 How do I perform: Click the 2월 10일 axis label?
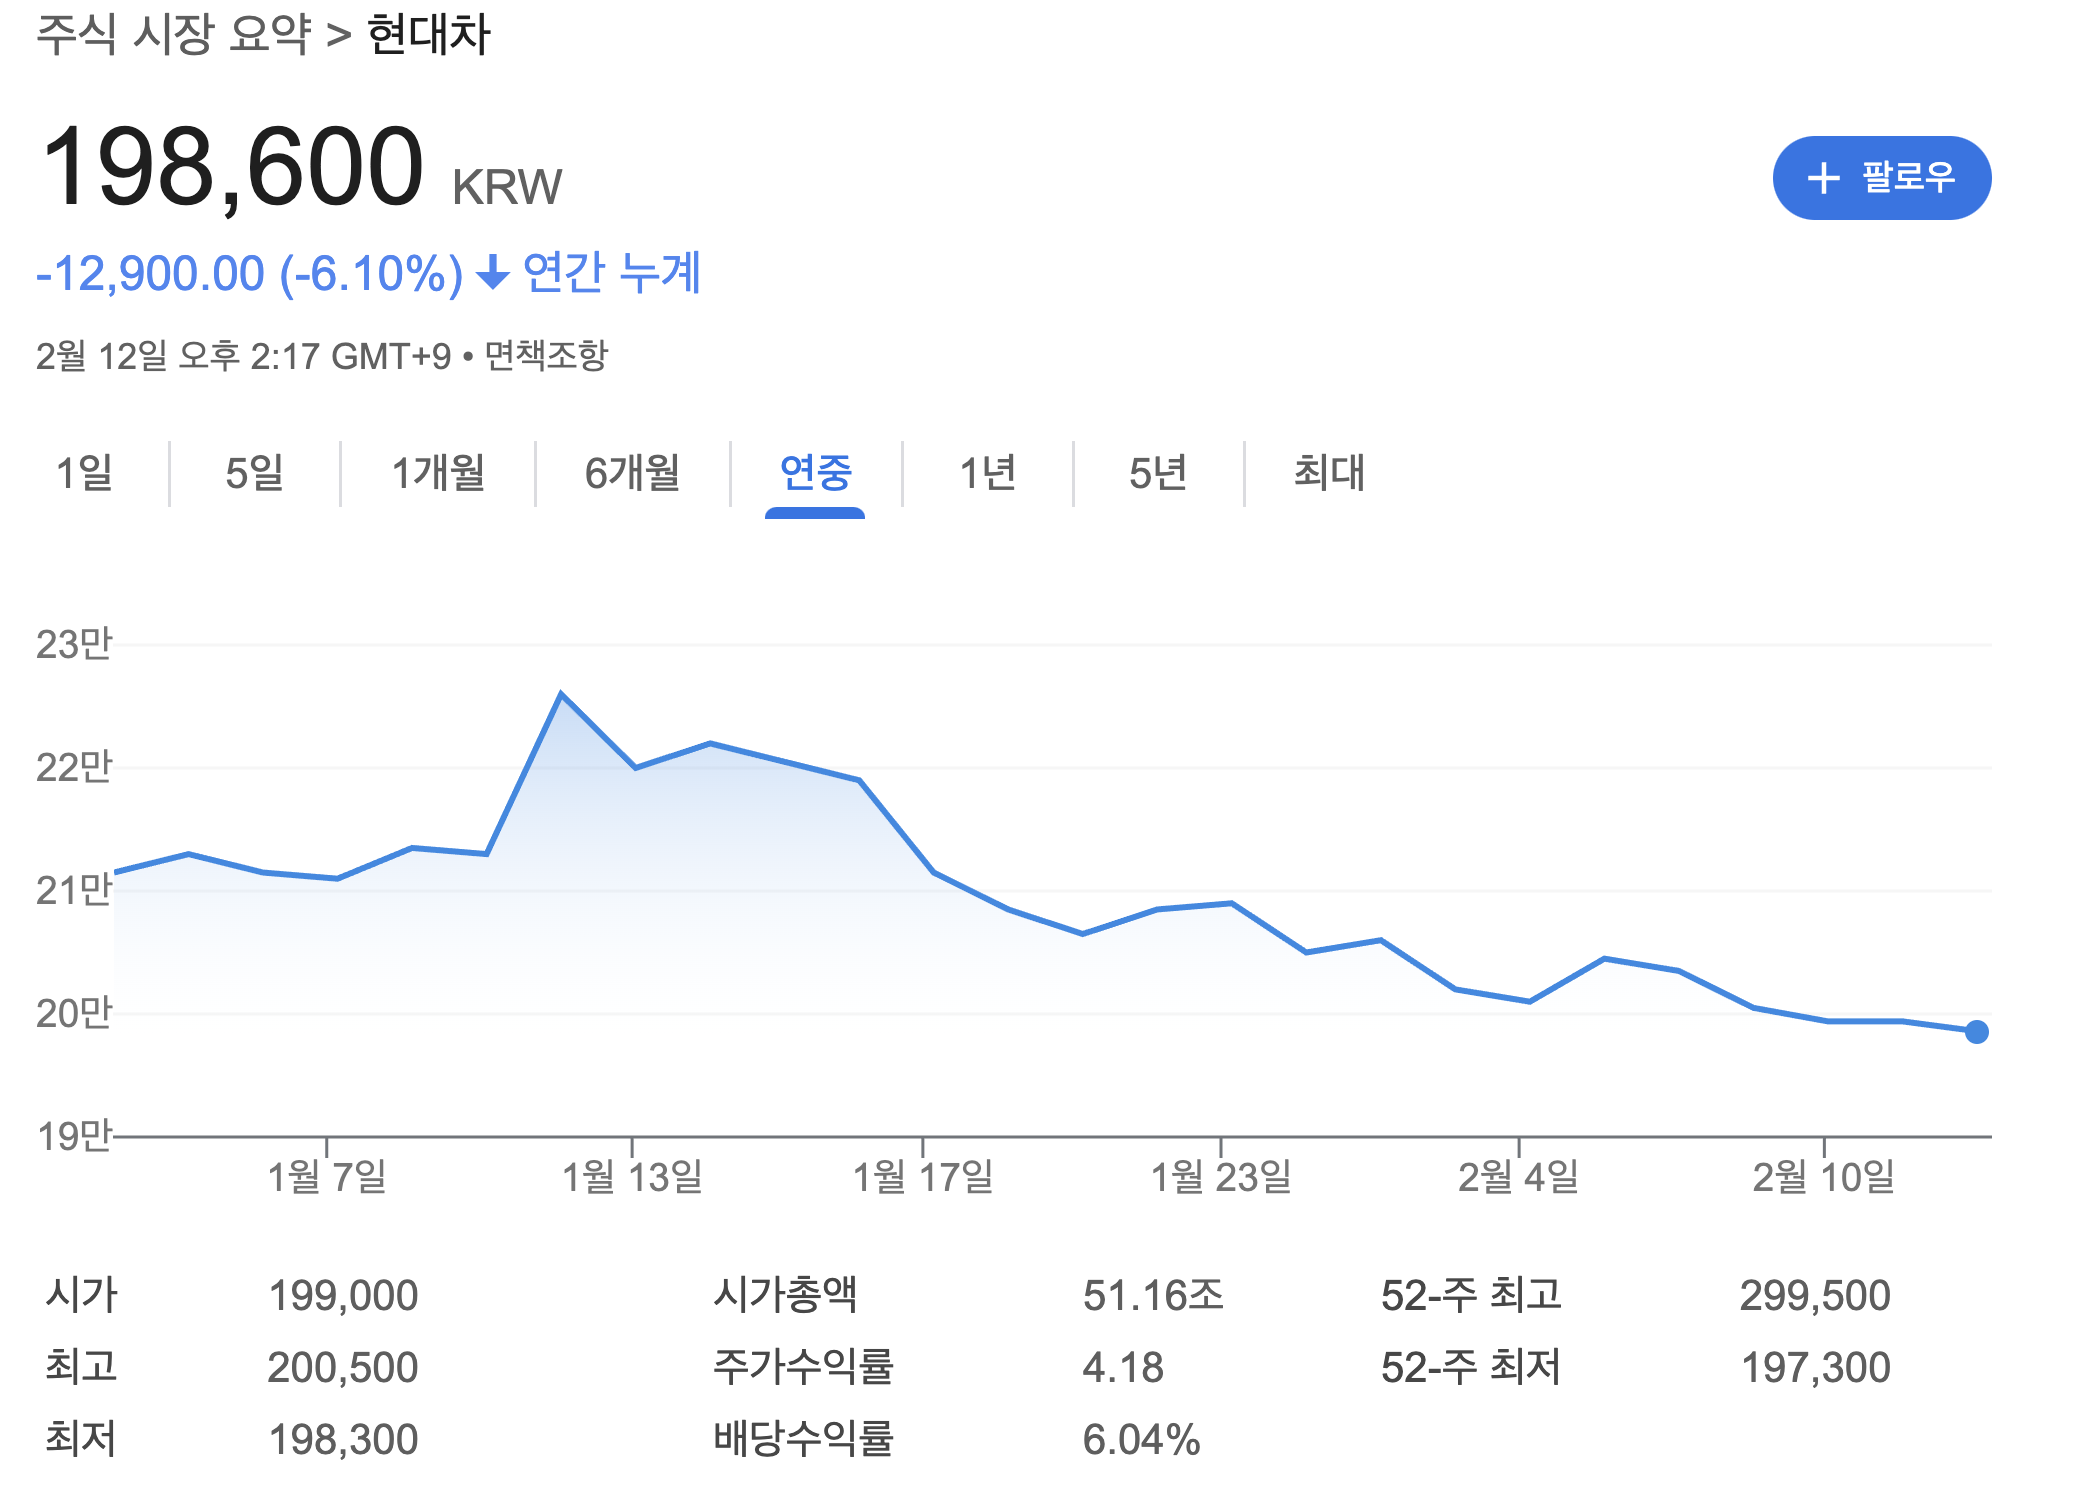pos(1823,1176)
